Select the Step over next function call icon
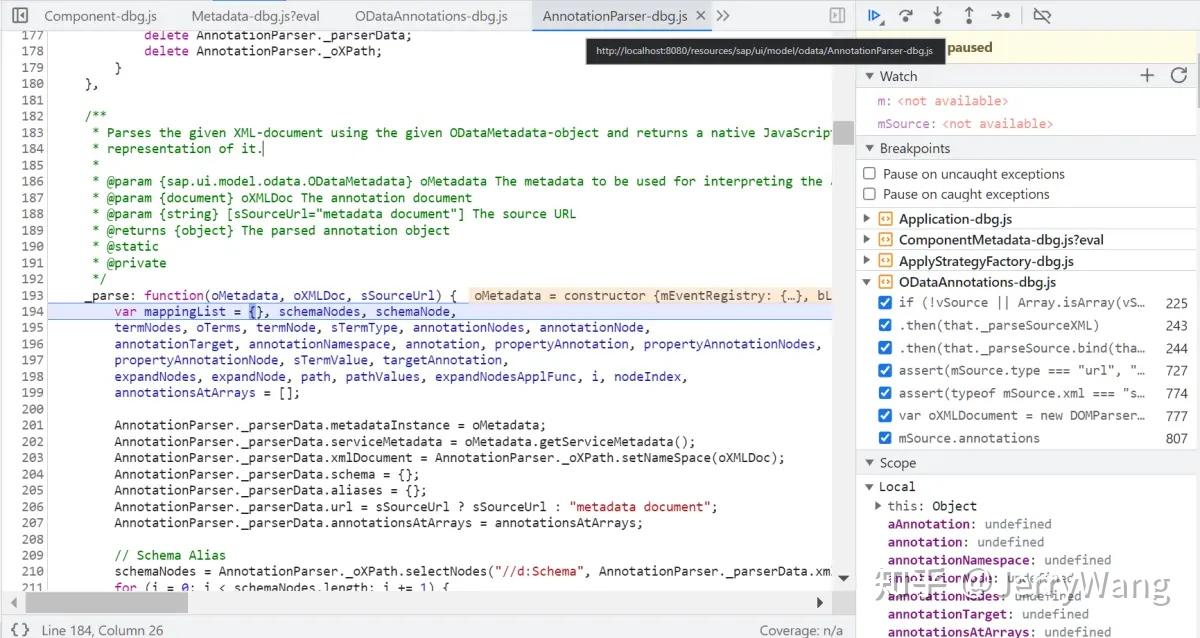This screenshot has width=1200, height=638. pos(904,15)
